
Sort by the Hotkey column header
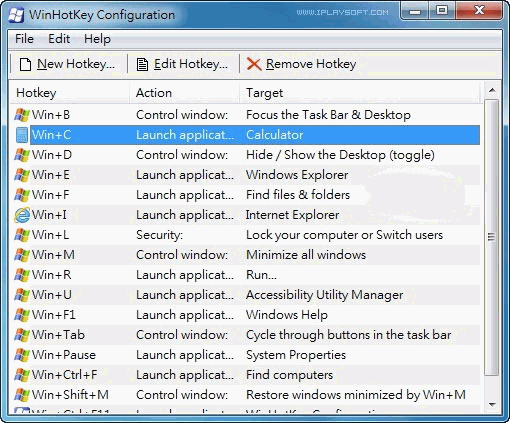(x=69, y=93)
